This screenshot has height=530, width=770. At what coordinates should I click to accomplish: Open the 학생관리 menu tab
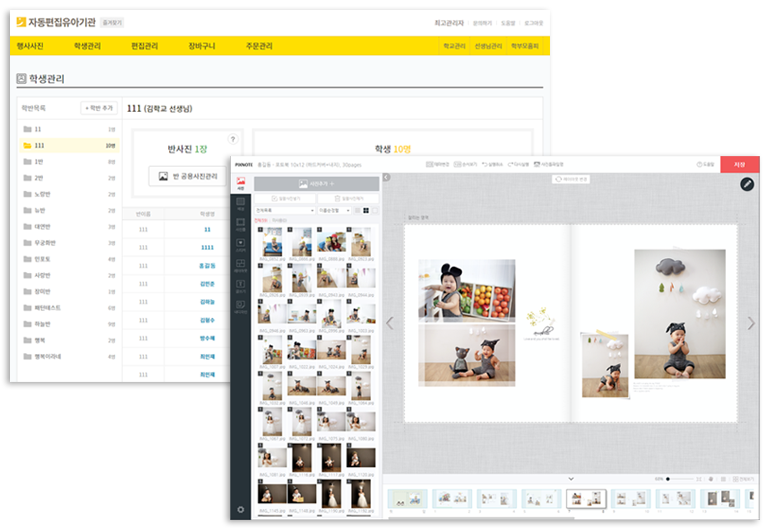click(x=87, y=46)
